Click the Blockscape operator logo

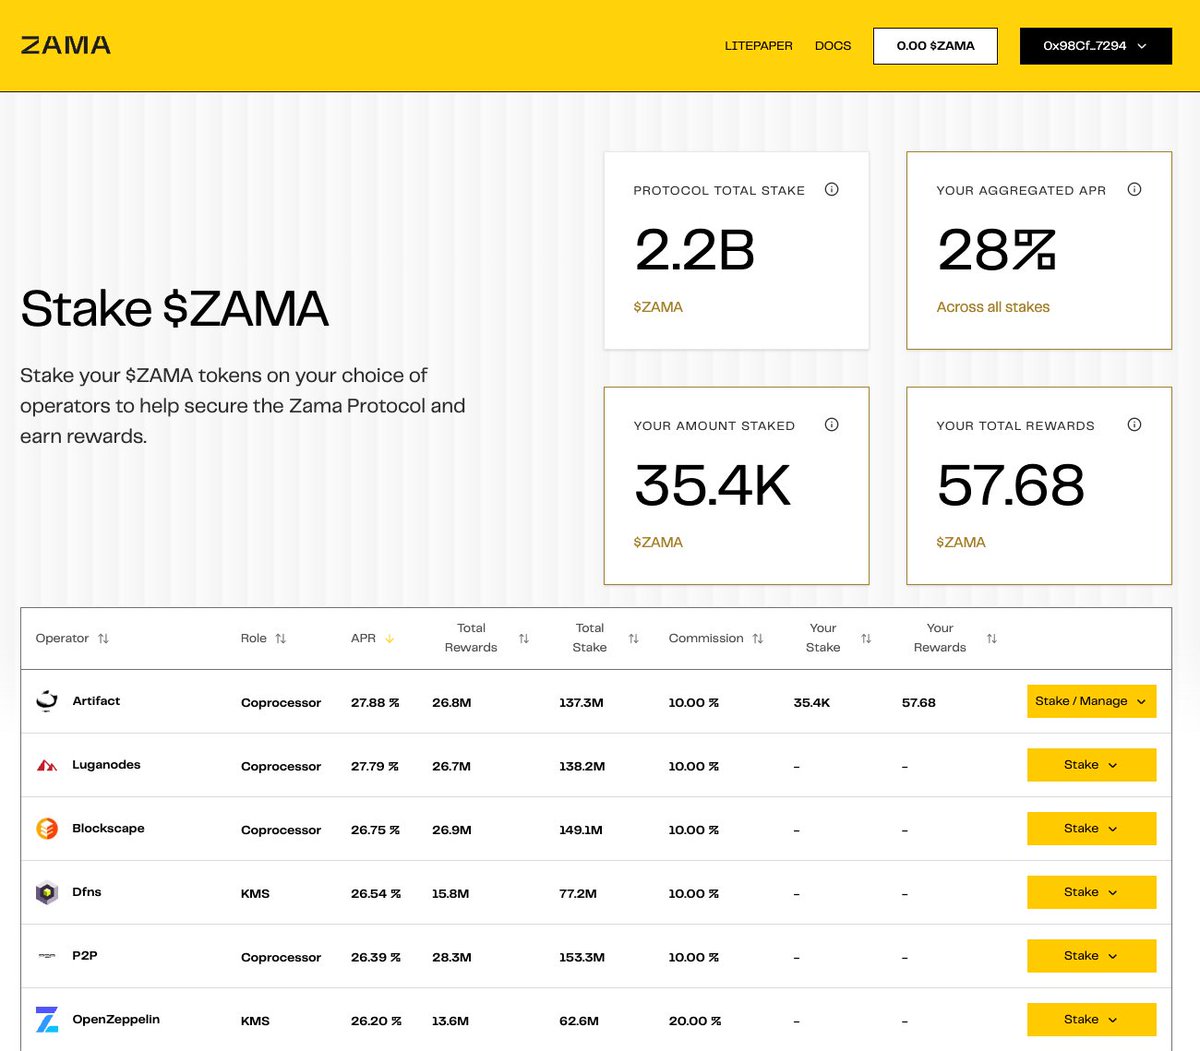click(47, 828)
